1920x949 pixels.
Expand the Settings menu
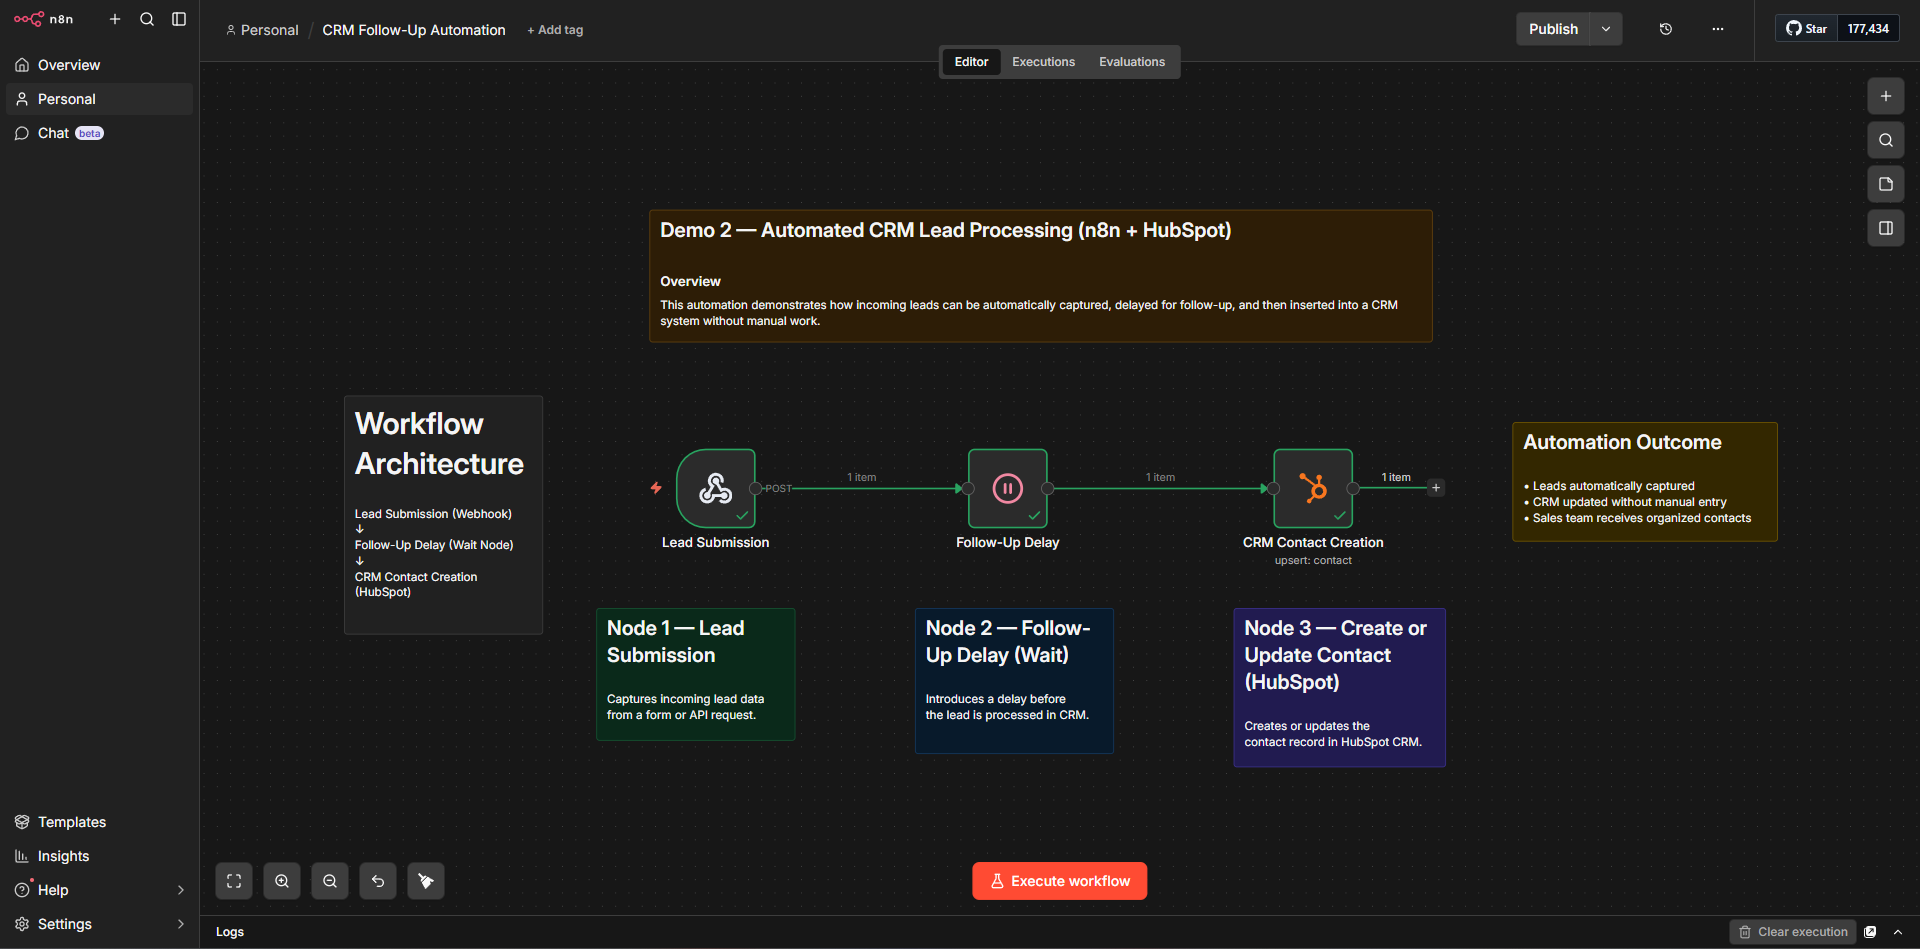click(99, 924)
